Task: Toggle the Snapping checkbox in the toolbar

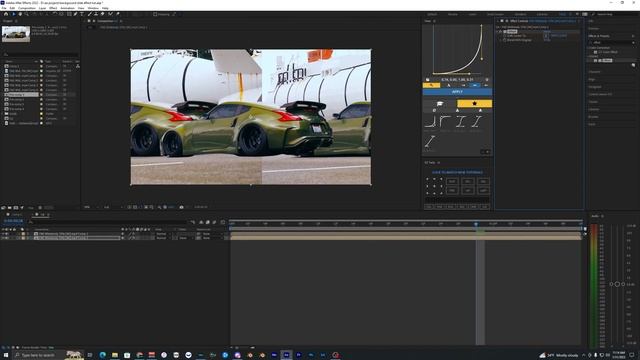Action: pos(155,14)
